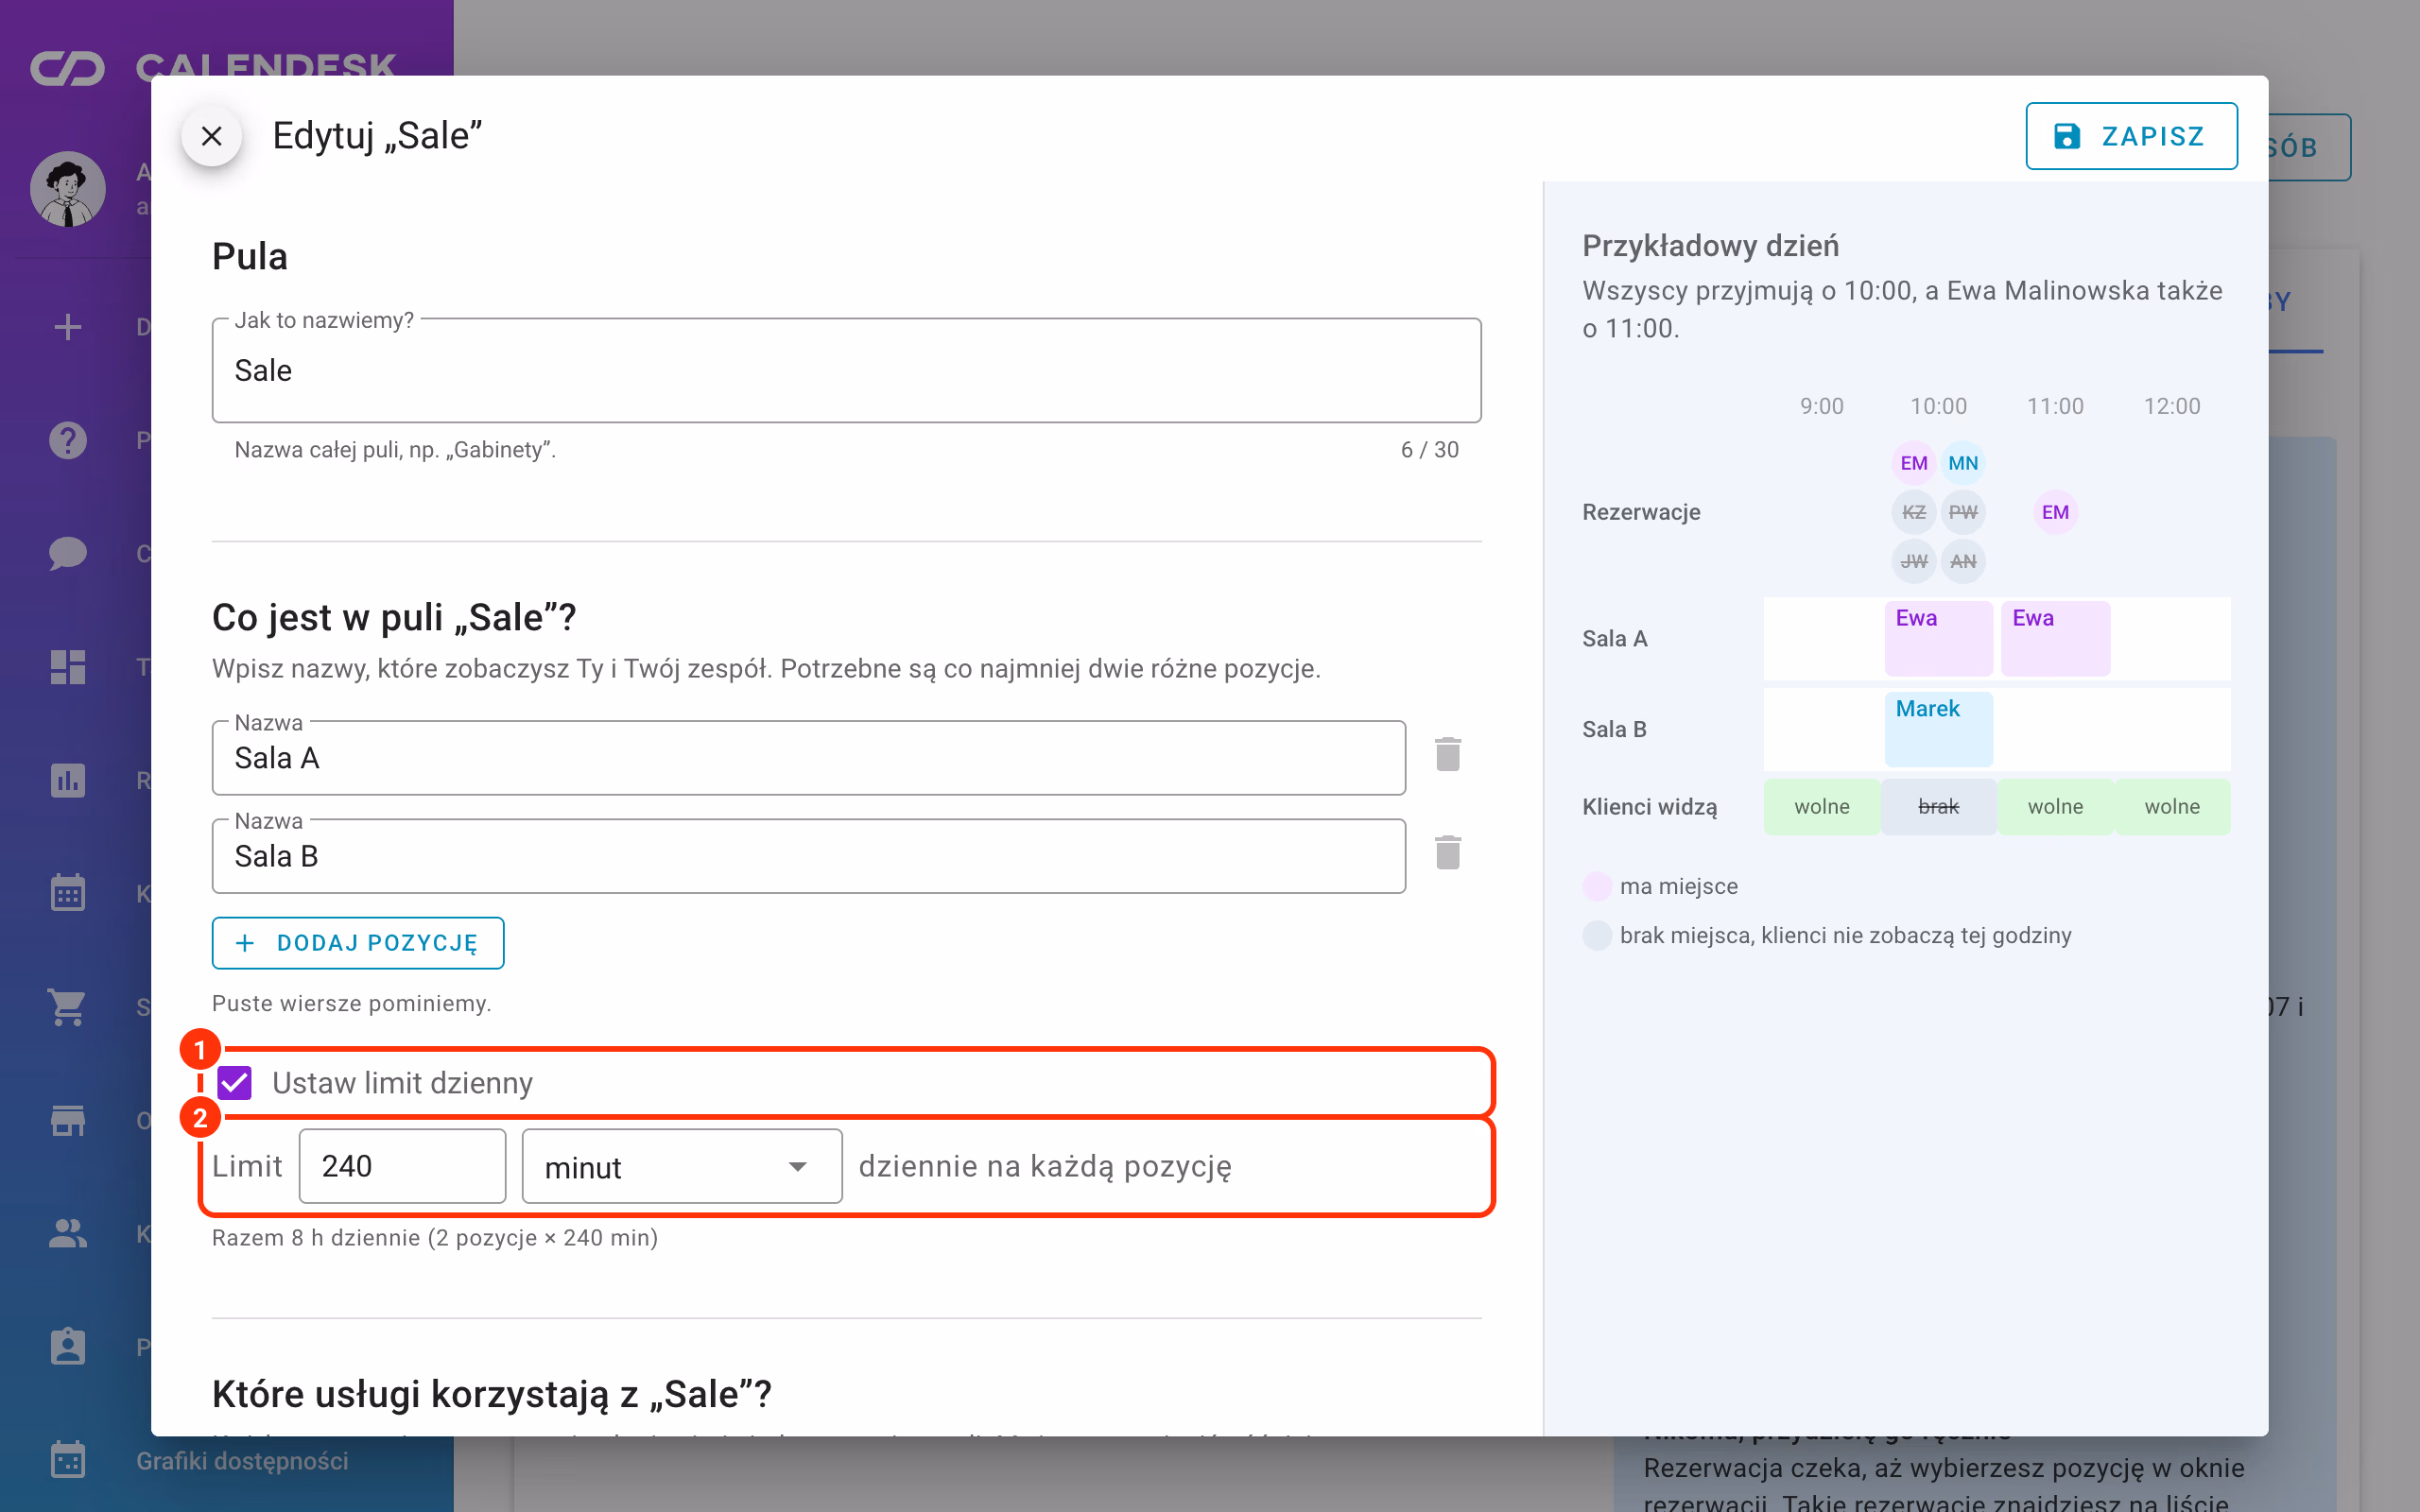The width and height of the screenshot is (2420, 1512).
Task: Click the 'brak' slot in Klienci widzą
Action: click(1938, 807)
